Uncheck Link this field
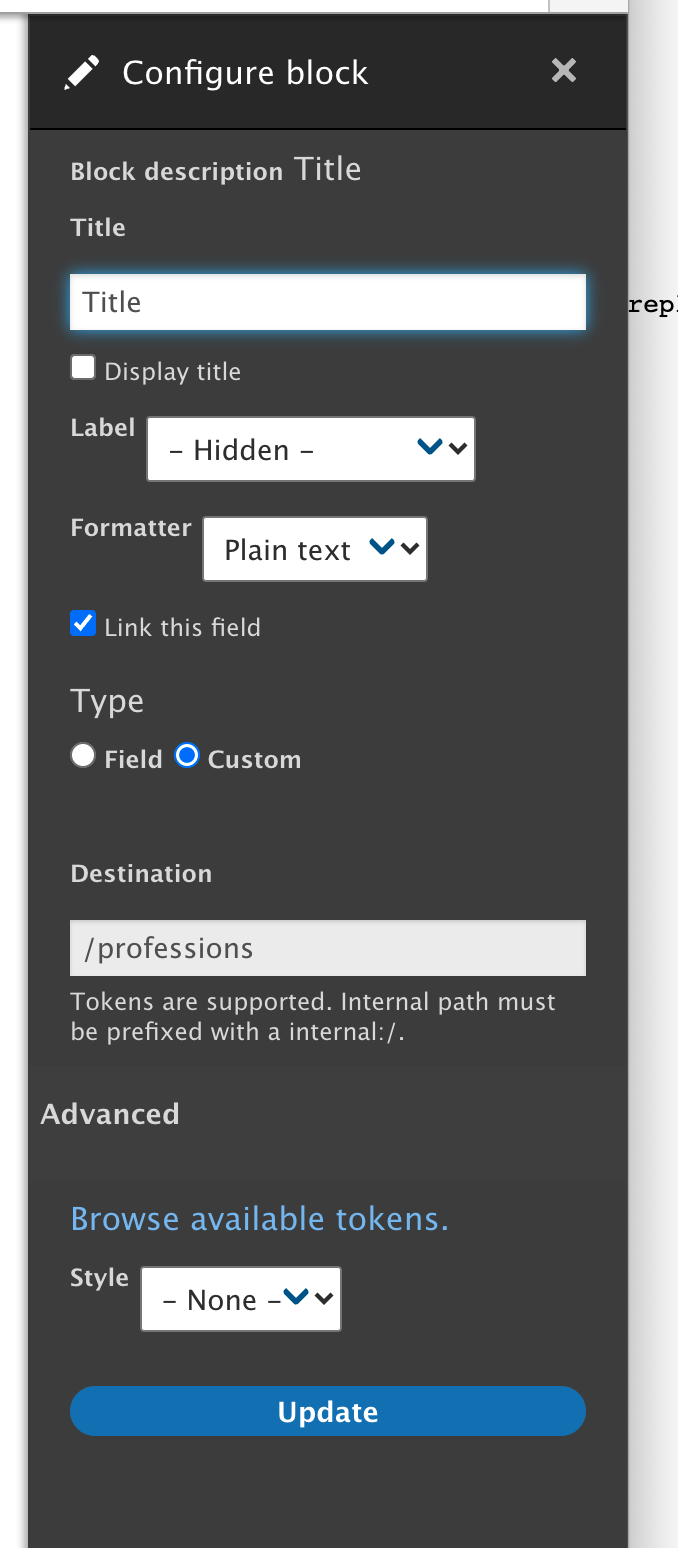 click(83, 622)
